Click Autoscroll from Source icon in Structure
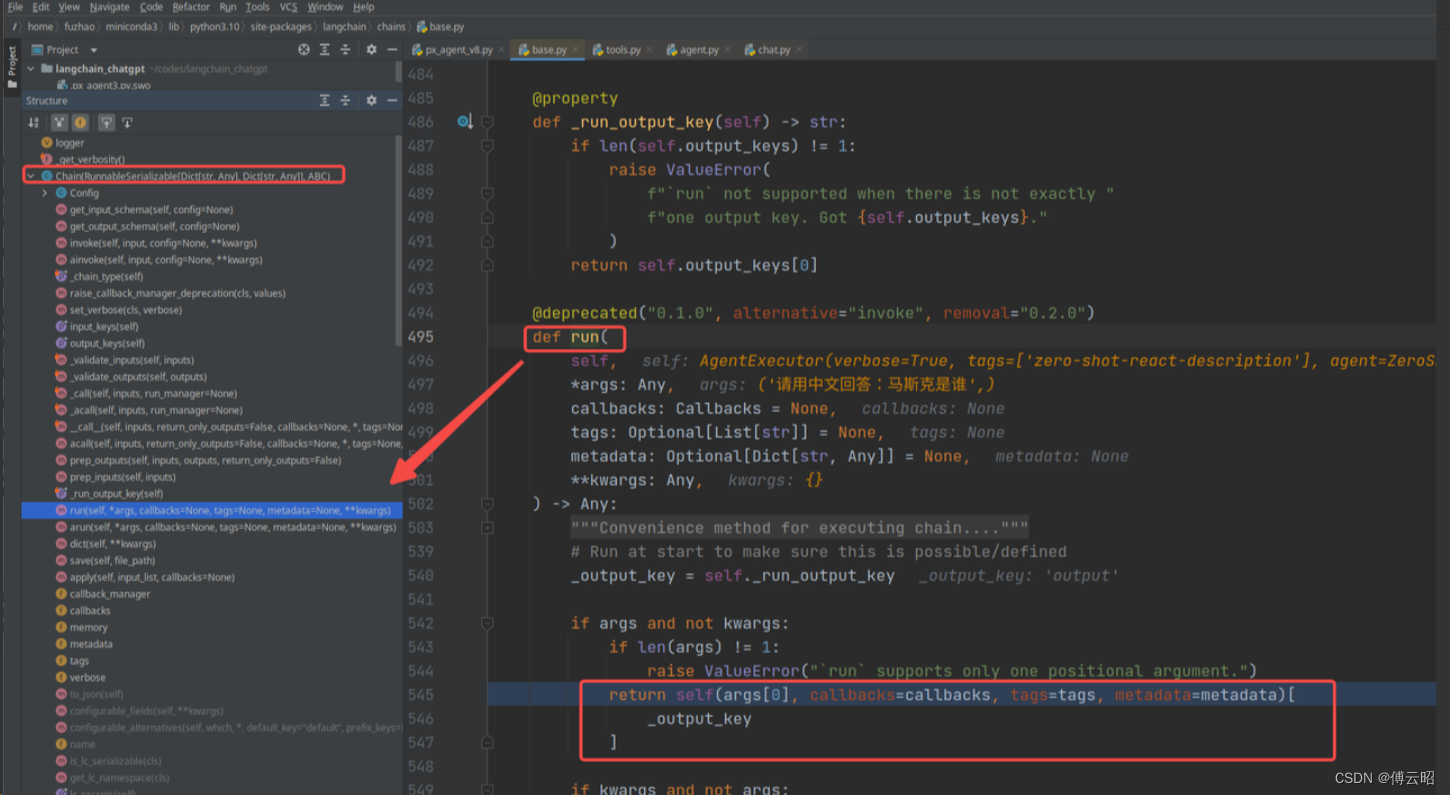The width and height of the screenshot is (1450, 795). (127, 123)
